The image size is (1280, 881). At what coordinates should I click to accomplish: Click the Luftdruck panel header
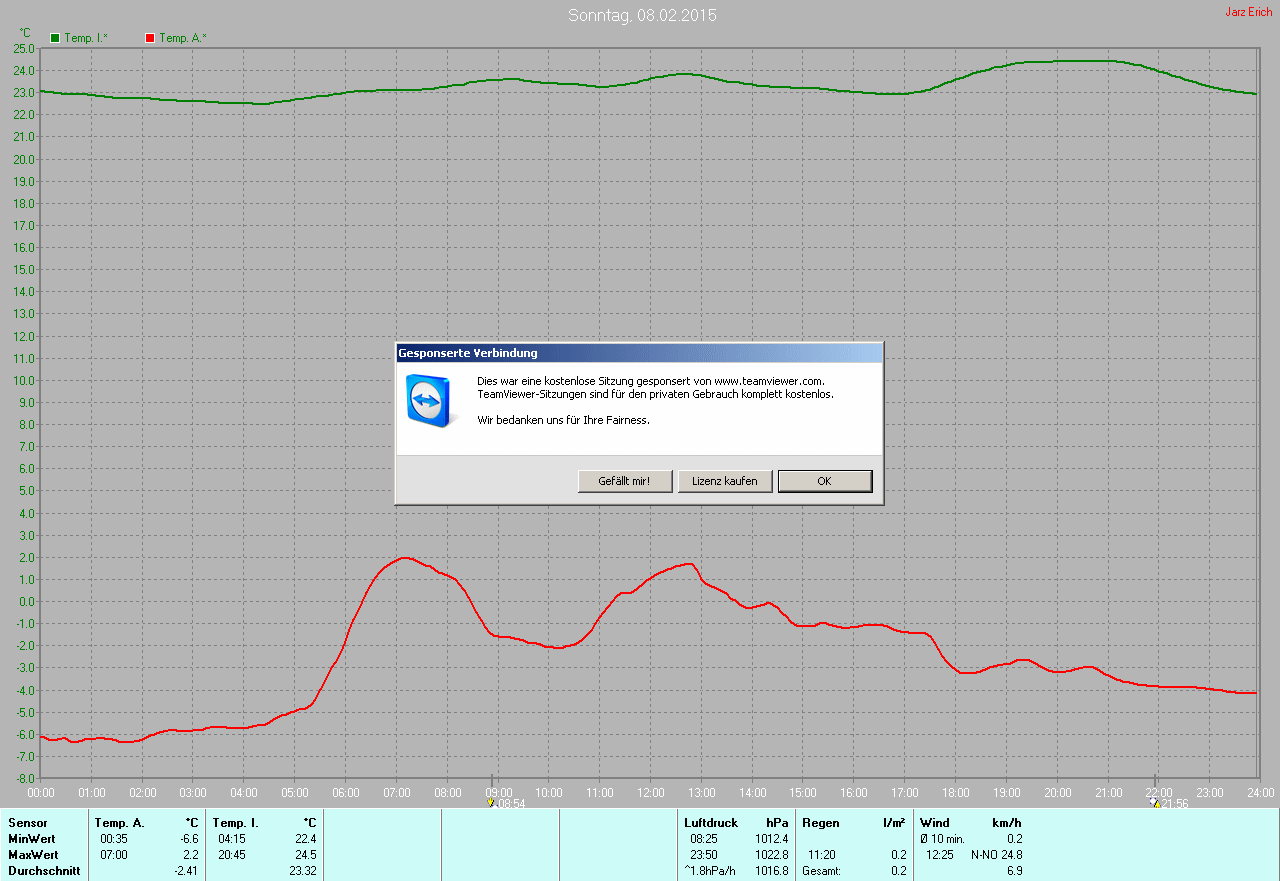pos(711,823)
